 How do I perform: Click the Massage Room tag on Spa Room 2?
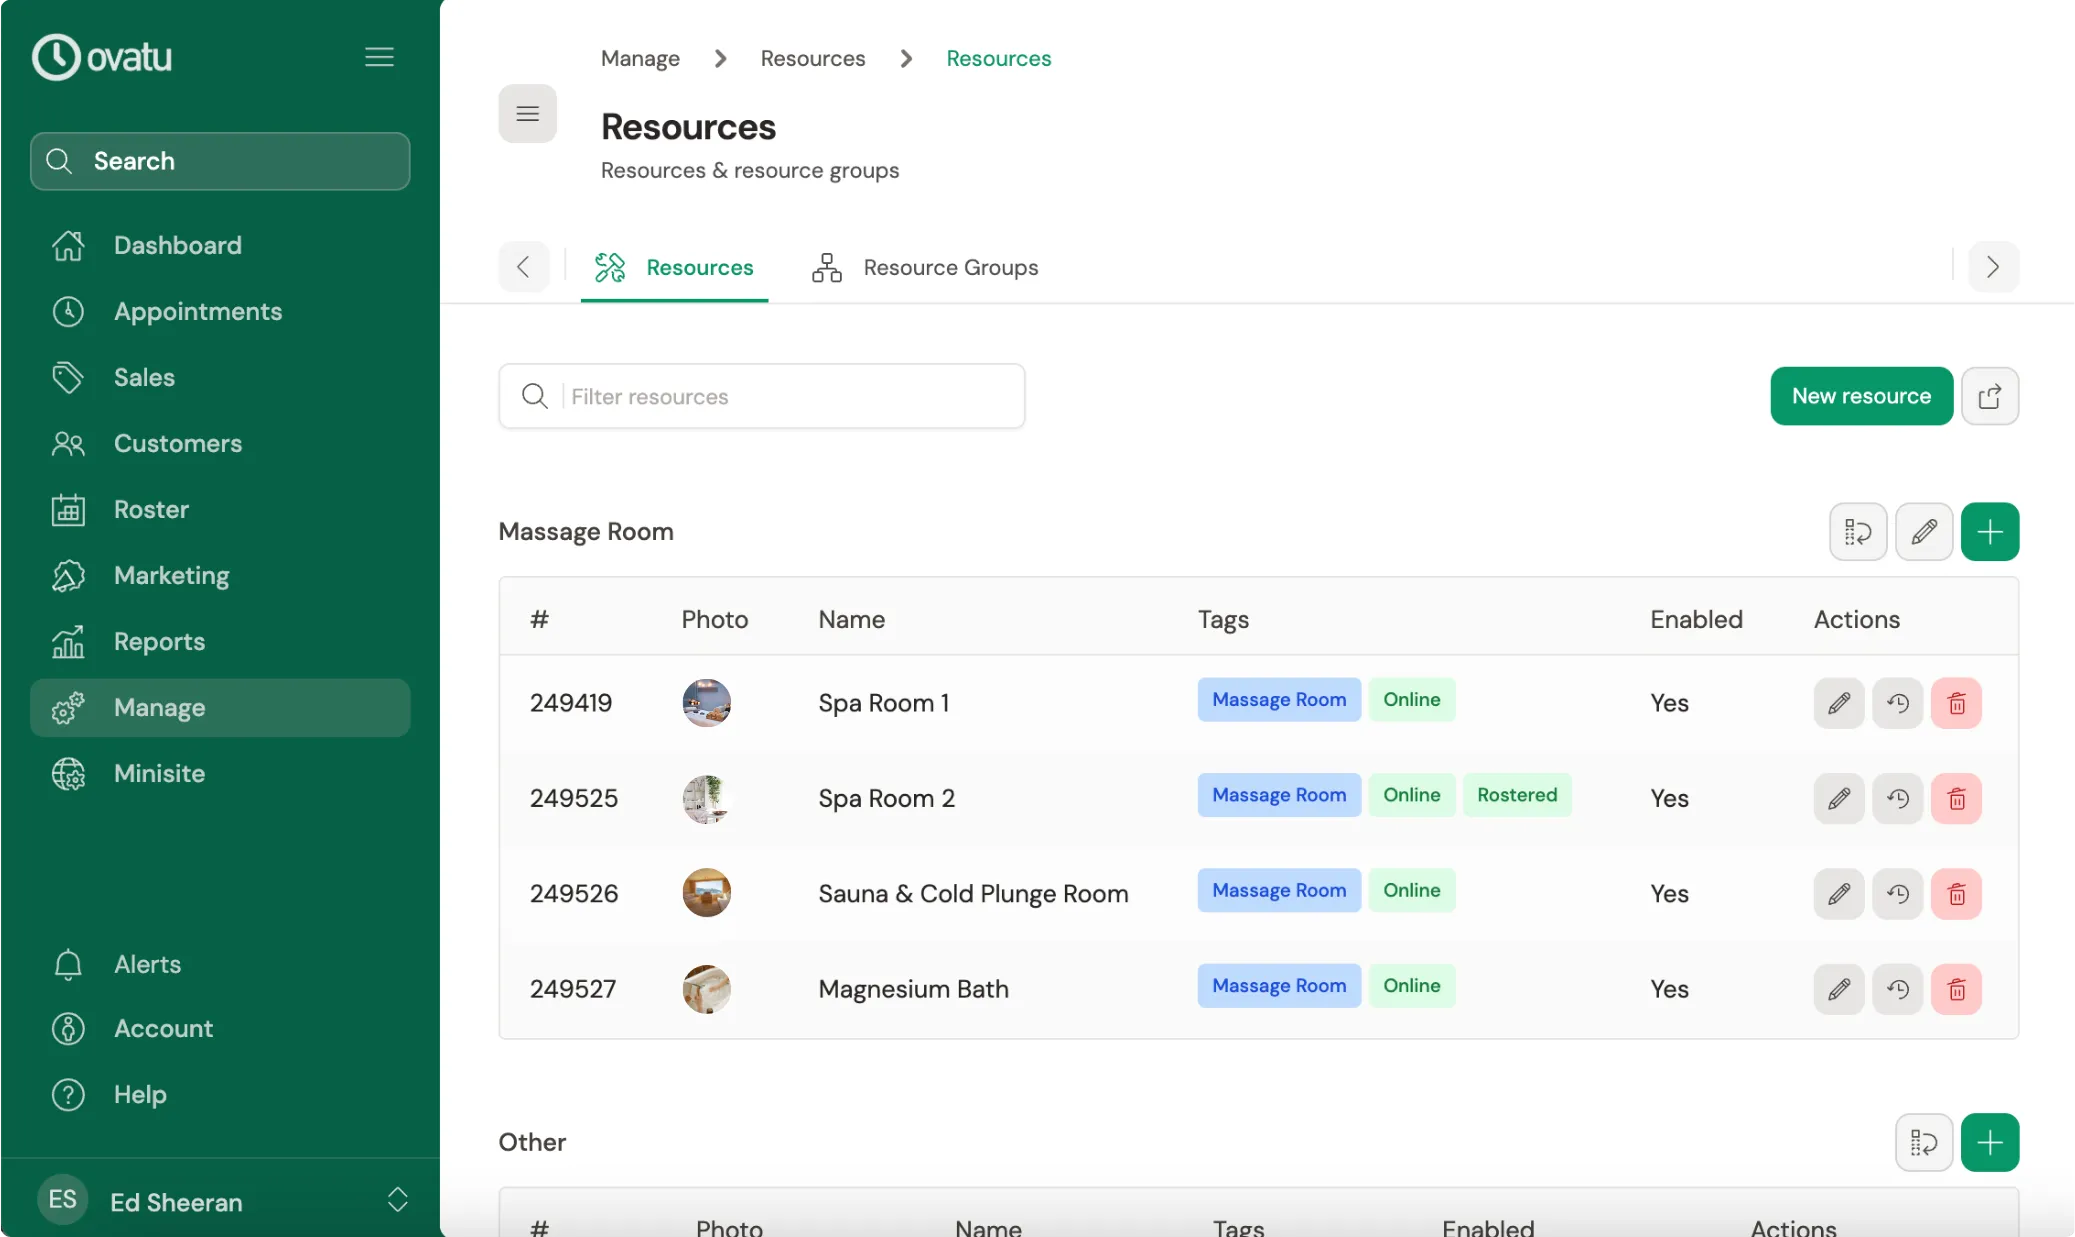pyautogui.click(x=1278, y=794)
